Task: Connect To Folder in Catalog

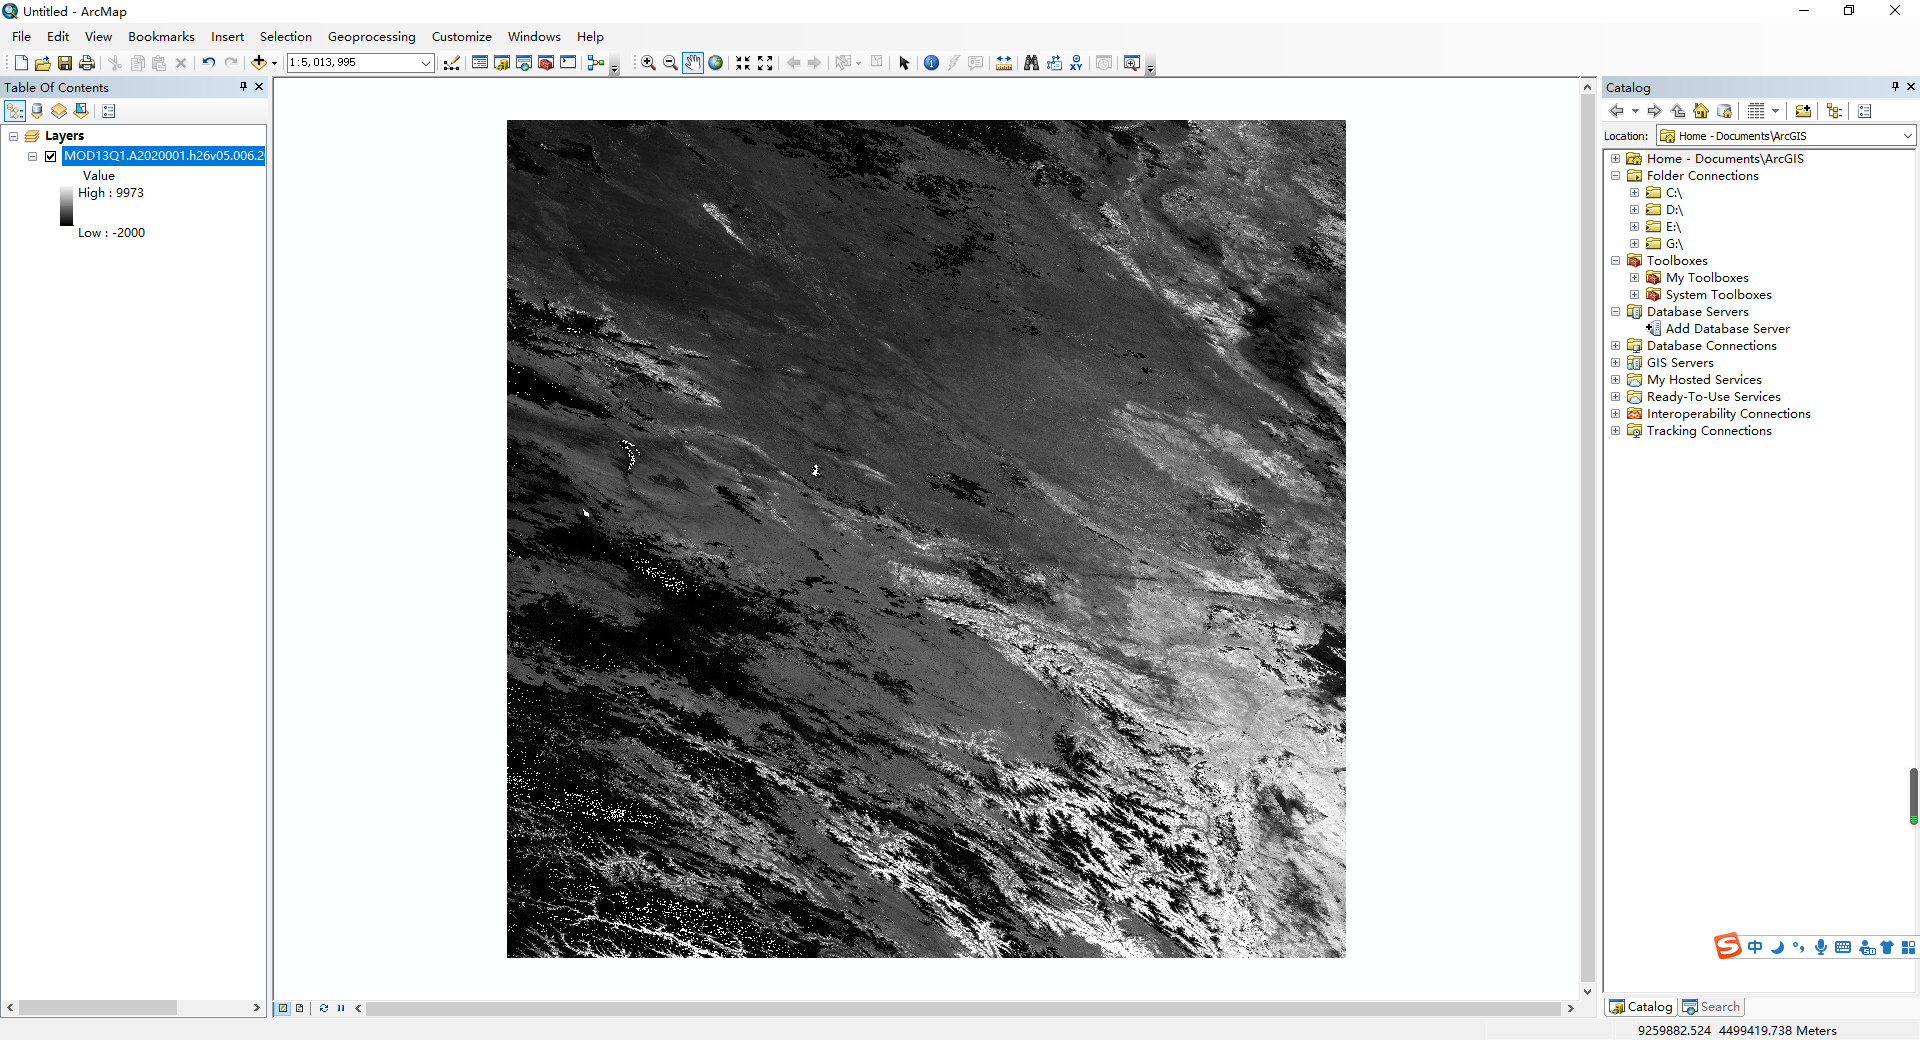Action: 1803,111
